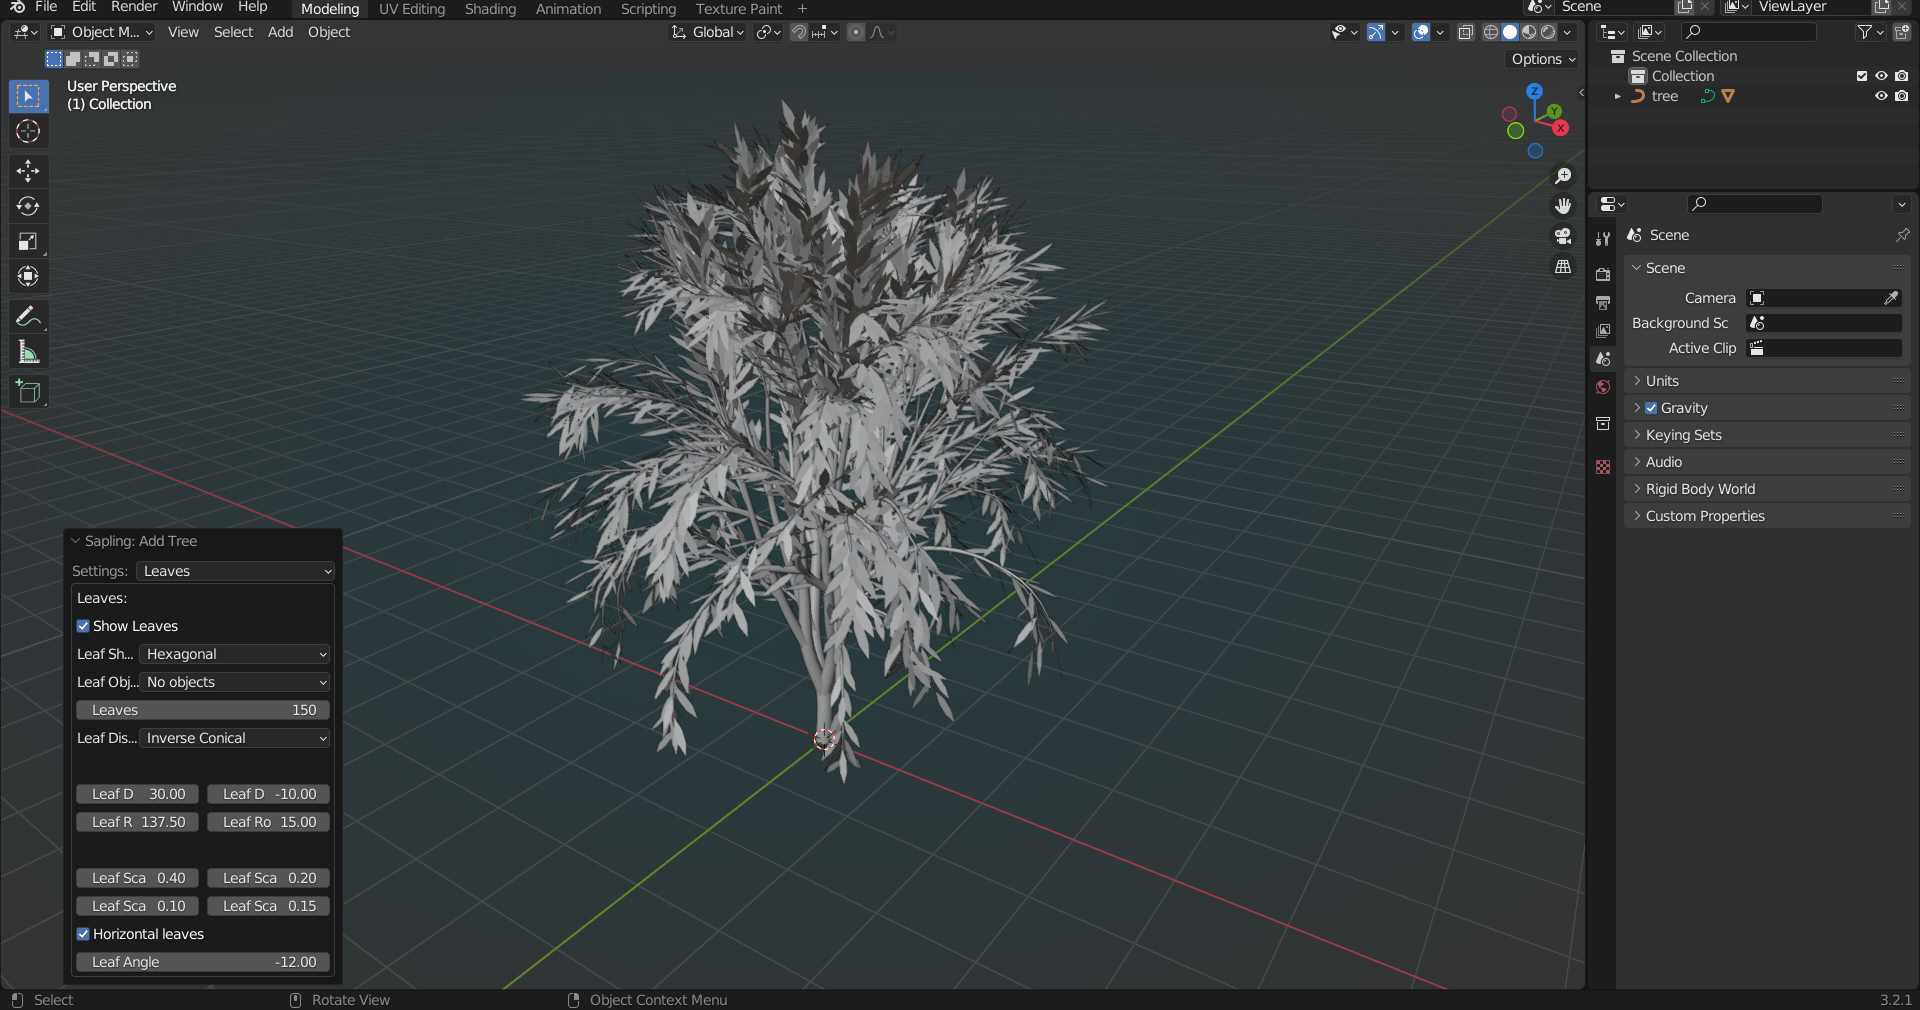Image resolution: width=1920 pixels, height=1010 pixels.
Task: Open the Settings Leaves dropdown
Action: click(x=235, y=571)
